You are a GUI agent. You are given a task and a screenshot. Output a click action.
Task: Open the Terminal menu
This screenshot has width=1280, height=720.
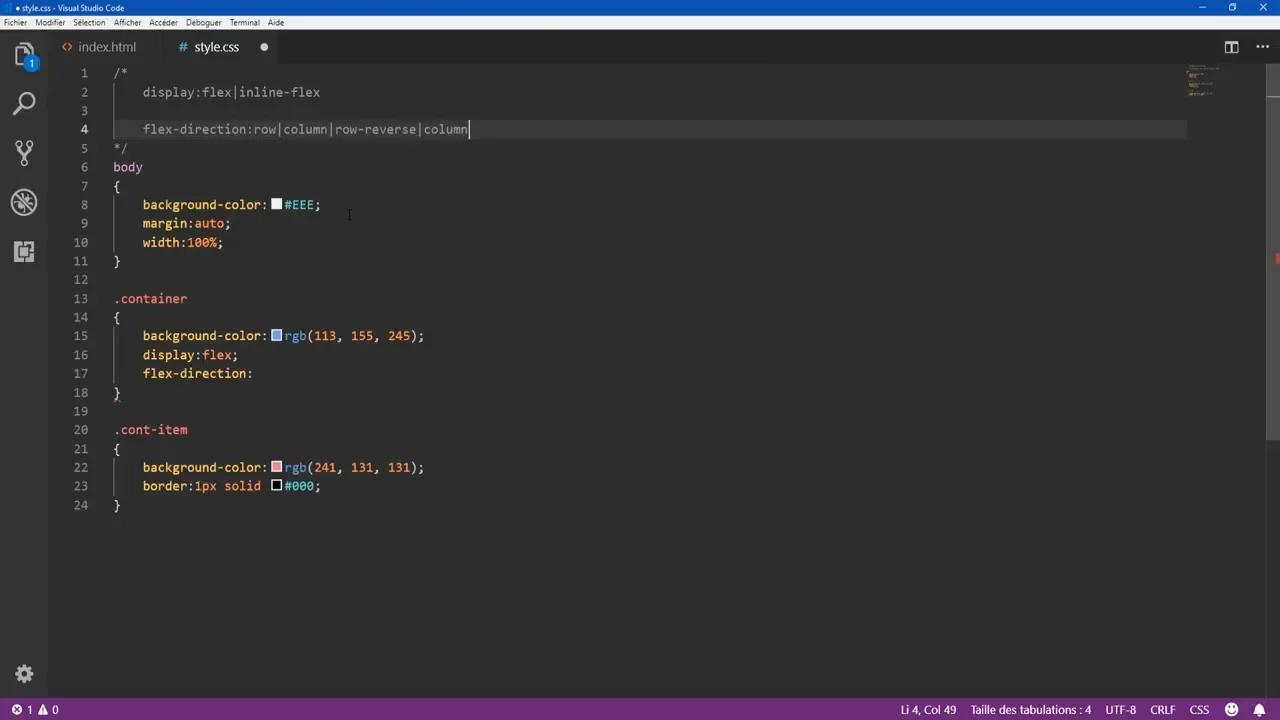244,22
